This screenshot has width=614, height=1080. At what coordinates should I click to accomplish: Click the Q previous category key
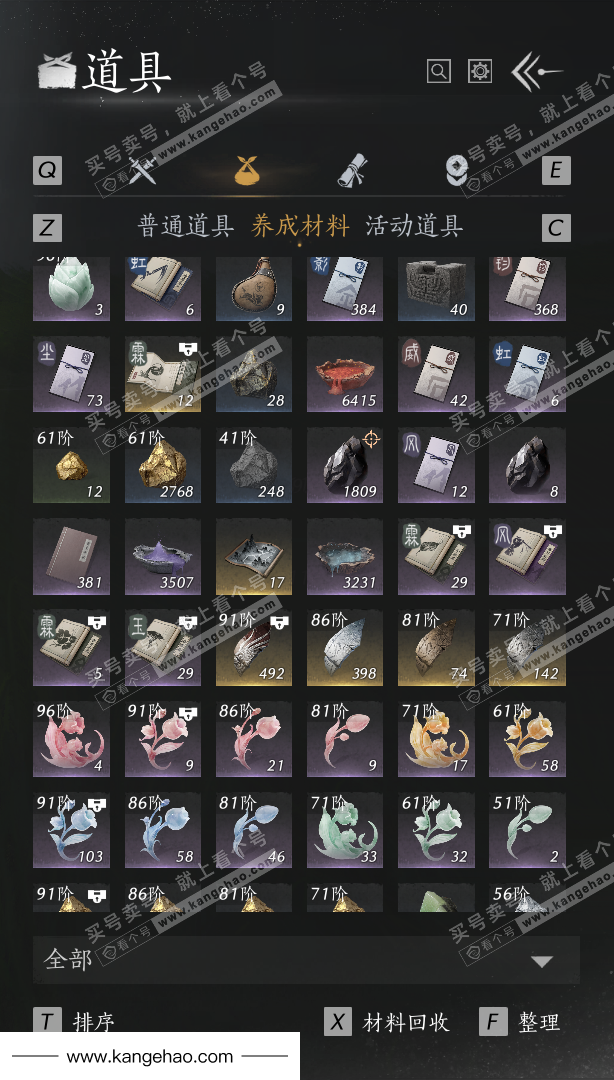click(x=48, y=170)
